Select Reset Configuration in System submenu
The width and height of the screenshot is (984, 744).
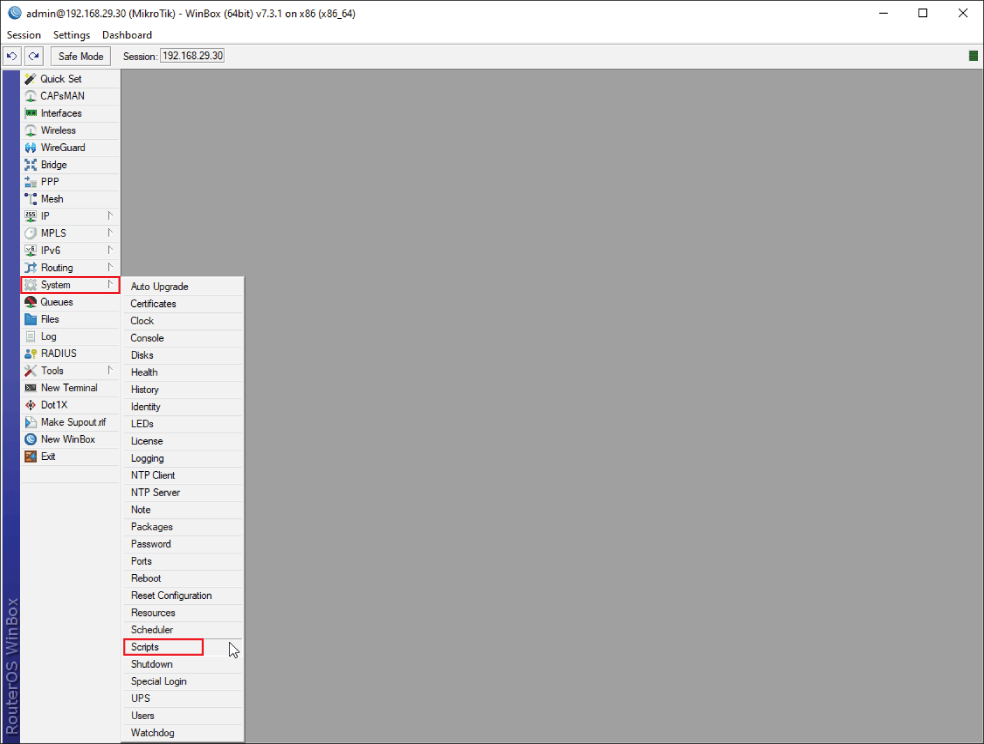coord(171,596)
